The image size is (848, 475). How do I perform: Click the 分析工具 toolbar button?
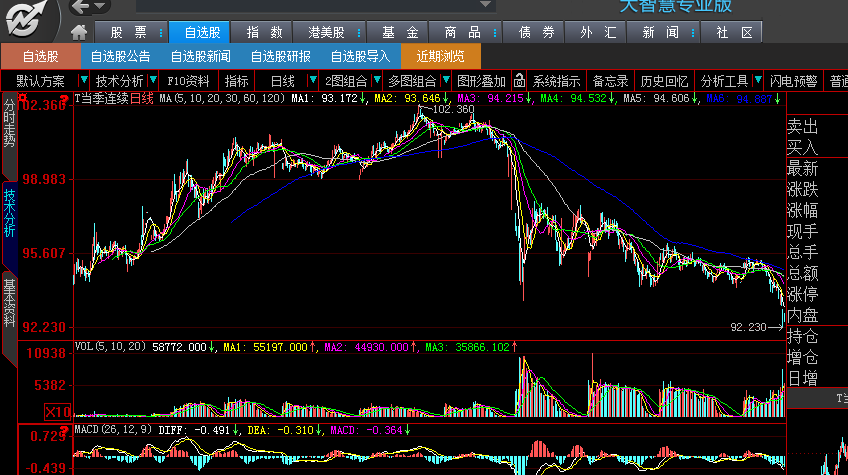click(x=724, y=81)
